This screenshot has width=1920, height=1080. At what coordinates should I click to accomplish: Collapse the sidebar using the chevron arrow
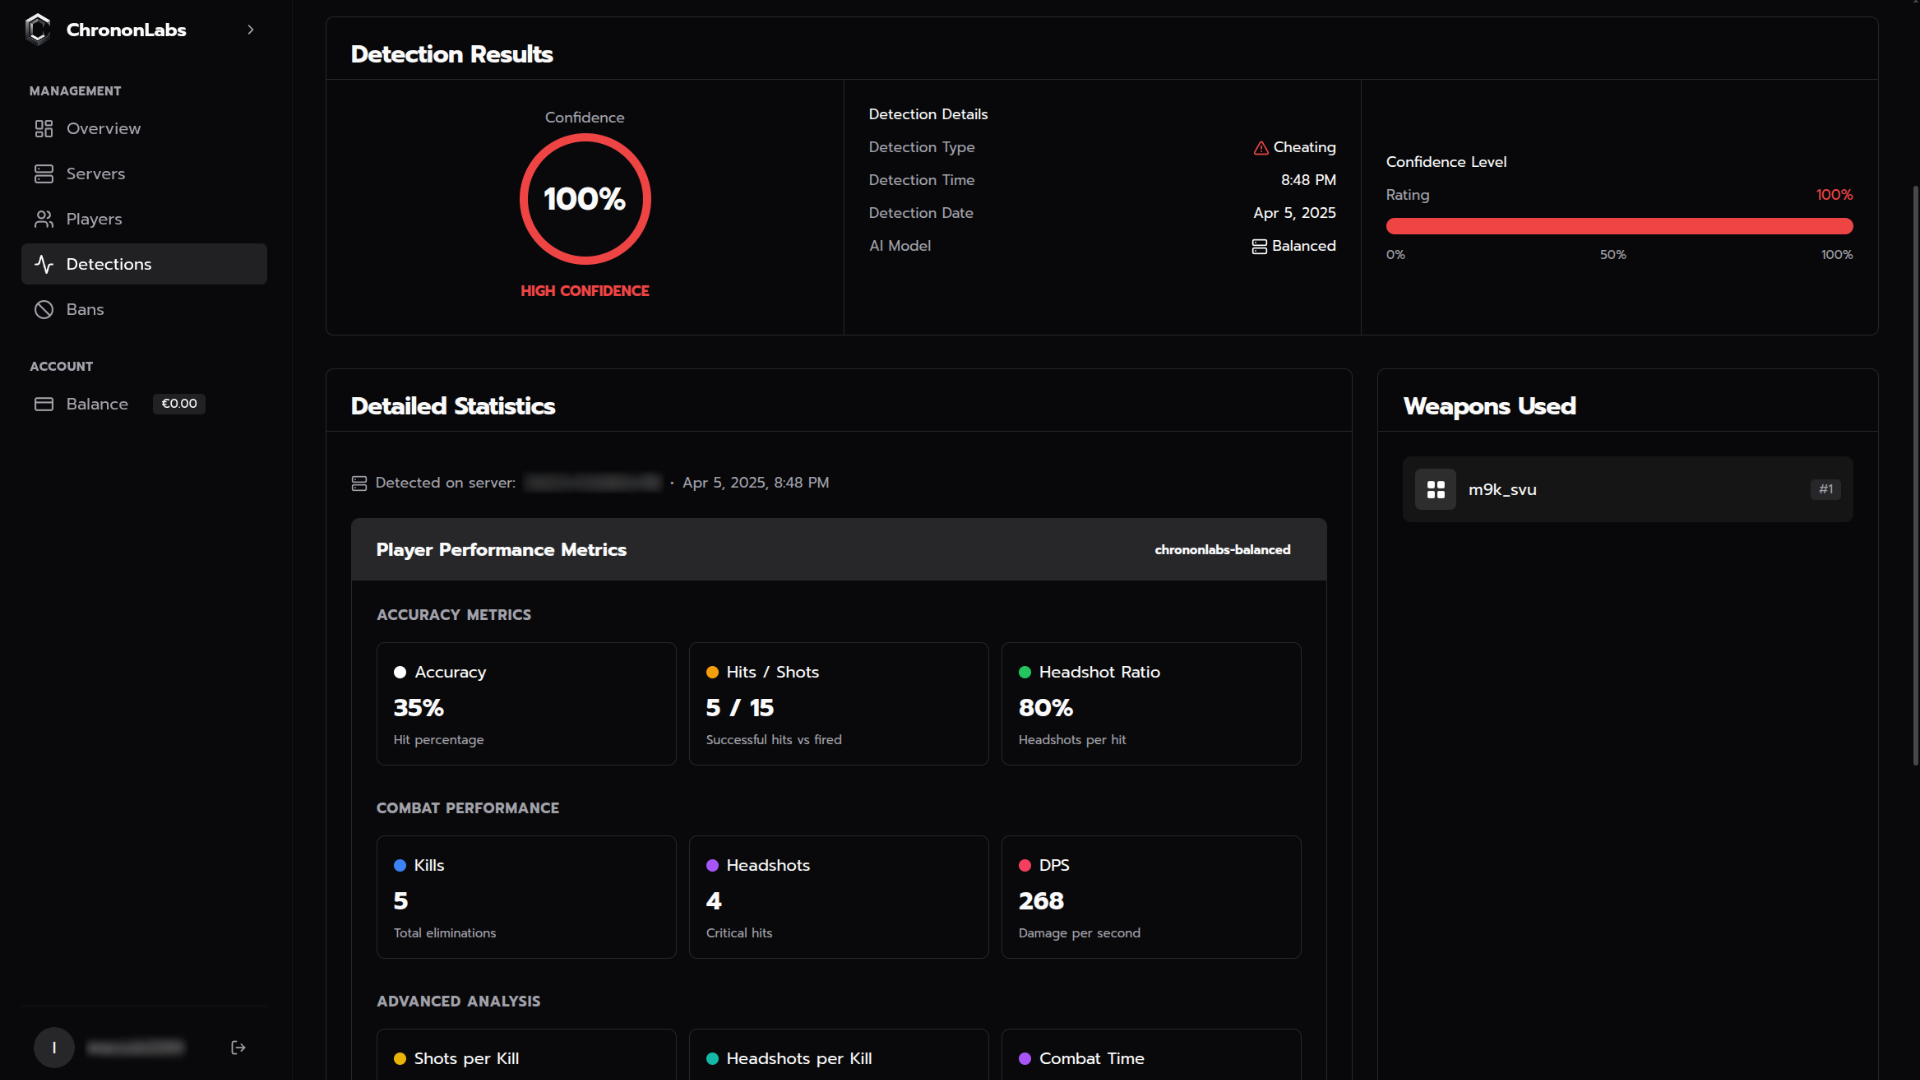click(x=250, y=29)
